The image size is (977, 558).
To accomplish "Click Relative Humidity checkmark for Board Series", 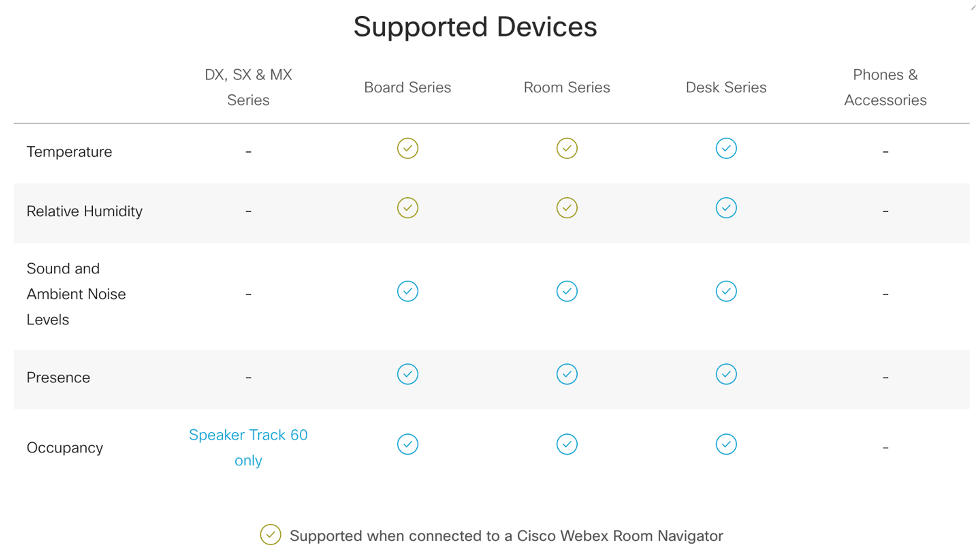I will click(407, 208).
